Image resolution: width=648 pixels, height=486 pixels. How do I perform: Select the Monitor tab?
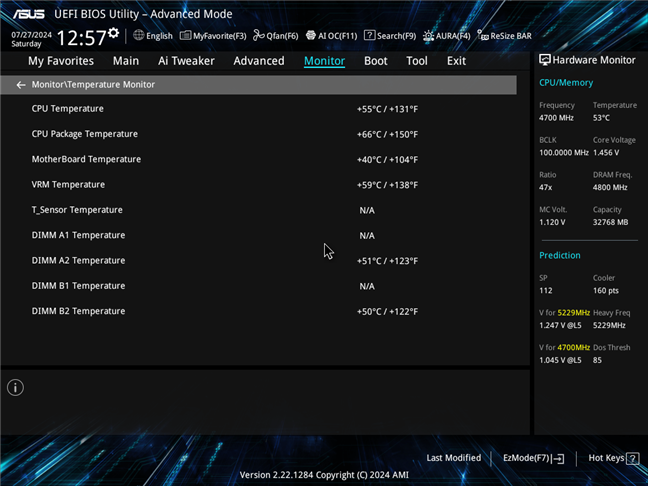pyautogui.click(x=324, y=61)
